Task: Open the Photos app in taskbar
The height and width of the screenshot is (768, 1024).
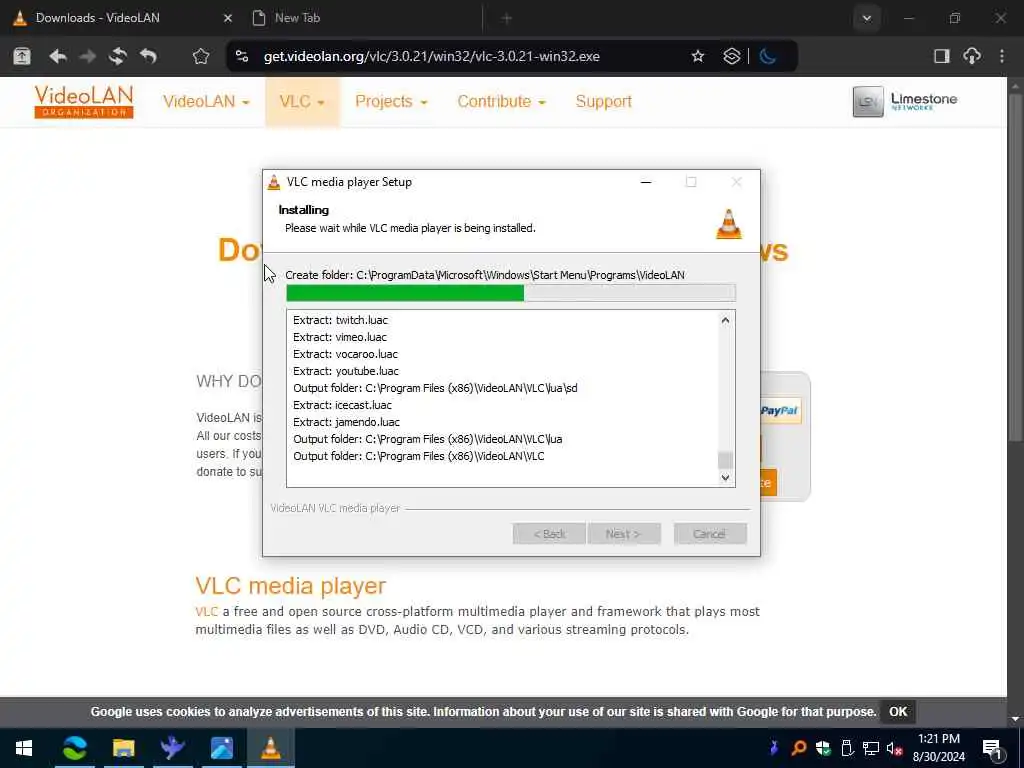Action: coord(221,748)
